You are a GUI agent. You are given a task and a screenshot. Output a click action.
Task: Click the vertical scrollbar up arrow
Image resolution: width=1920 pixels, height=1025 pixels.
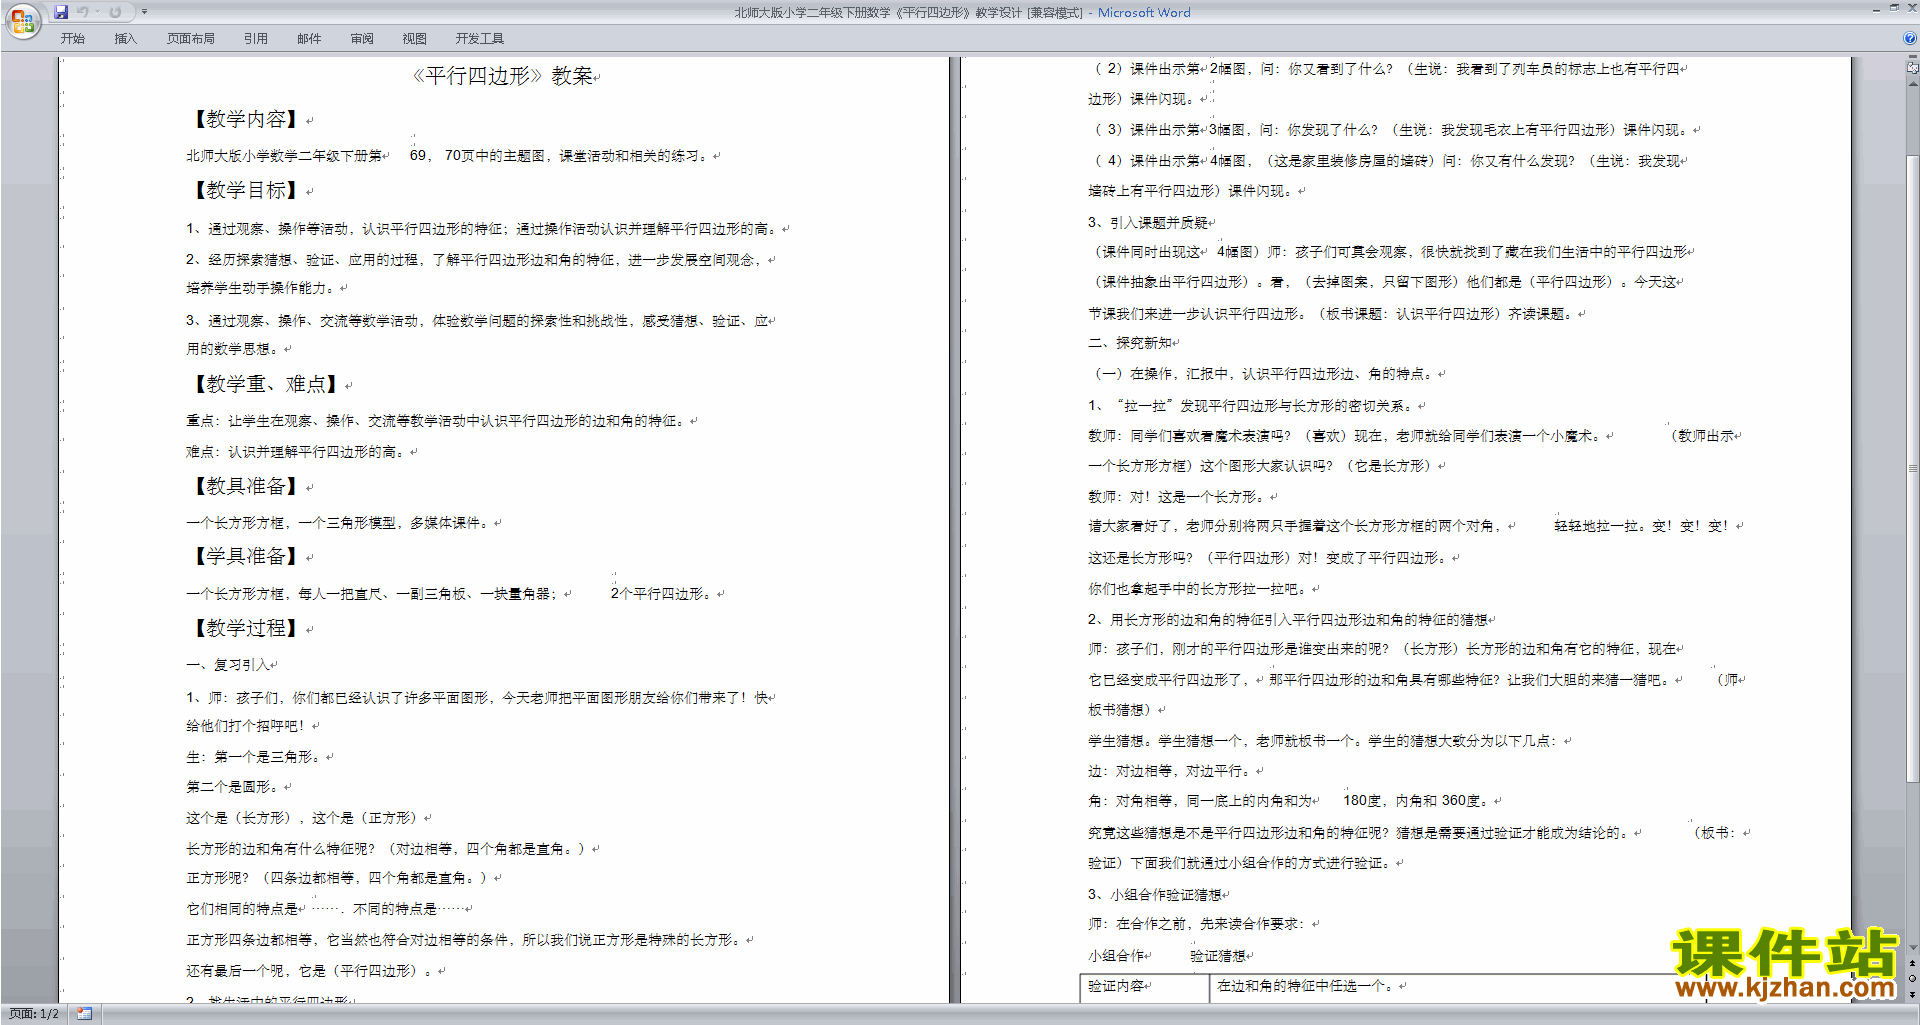tap(1912, 82)
